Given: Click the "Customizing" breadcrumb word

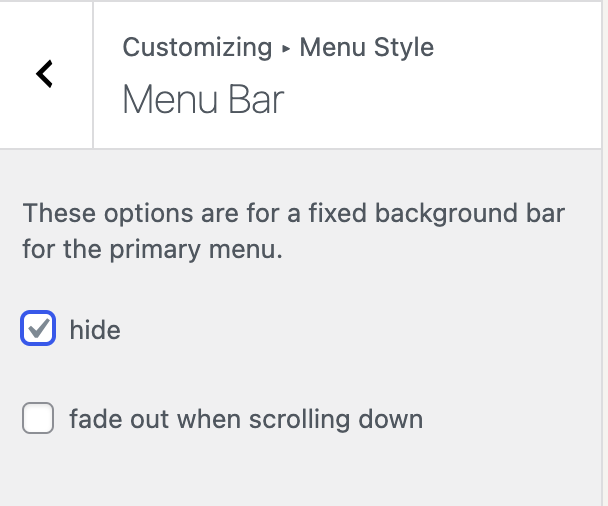Looking at the screenshot, I should coord(197,47).
